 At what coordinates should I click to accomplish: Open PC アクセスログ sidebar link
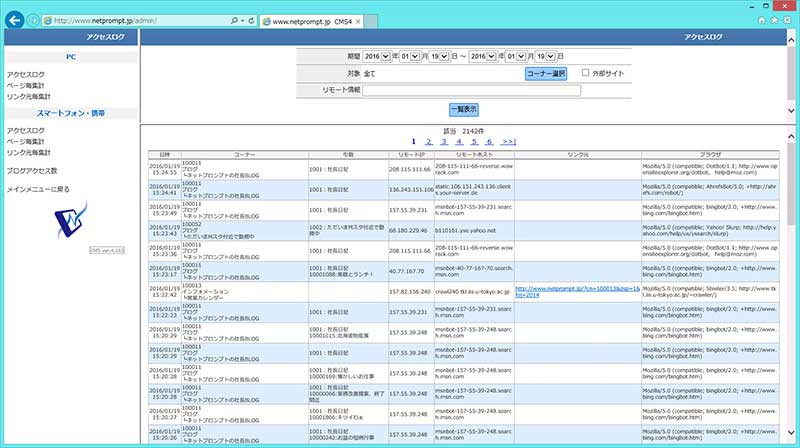pyautogui.click(x=26, y=74)
